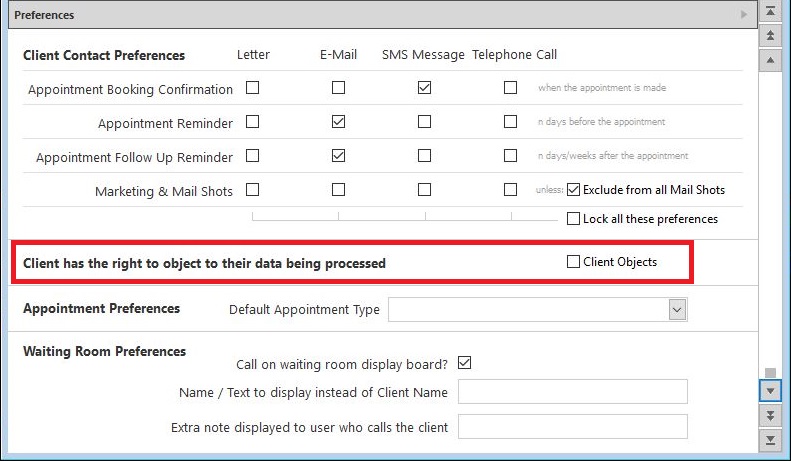Image resolution: width=791 pixels, height=461 pixels.
Task: Untick E-Mail for Appointment Follow Up Reminder
Action: pyautogui.click(x=338, y=155)
